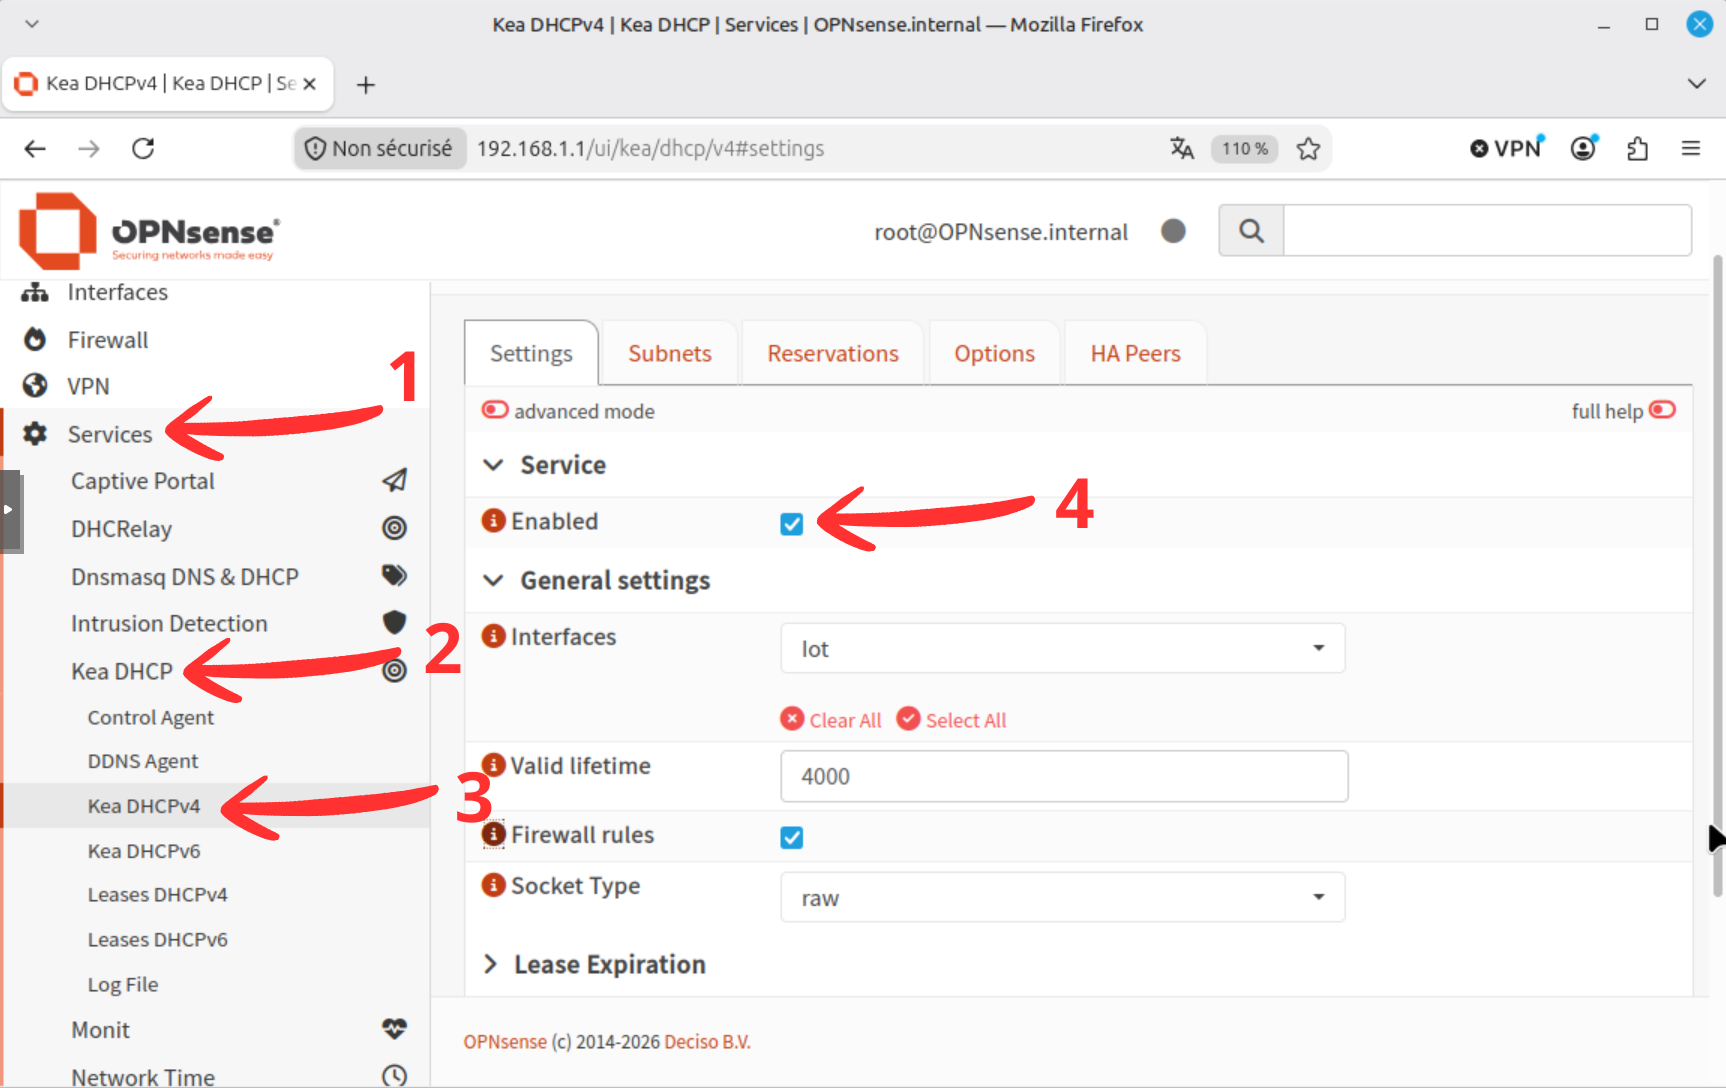This screenshot has height=1088, width=1726.
Task: Switch to the HA Peers tab
Action: tap(1135, 353)
